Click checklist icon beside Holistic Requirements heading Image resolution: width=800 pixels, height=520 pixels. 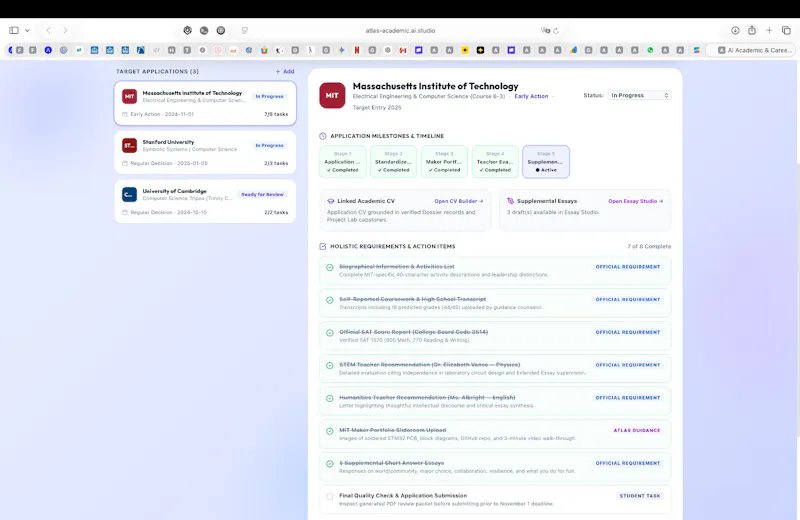tap(322, 246)
